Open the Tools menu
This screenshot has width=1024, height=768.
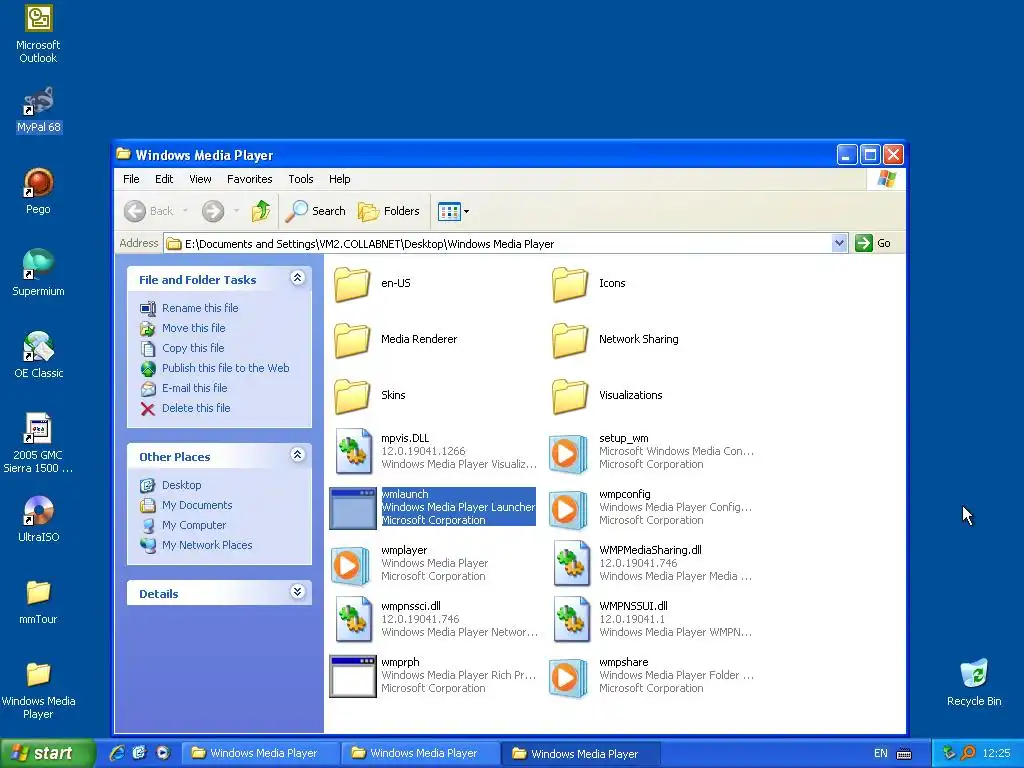[300, 179]
